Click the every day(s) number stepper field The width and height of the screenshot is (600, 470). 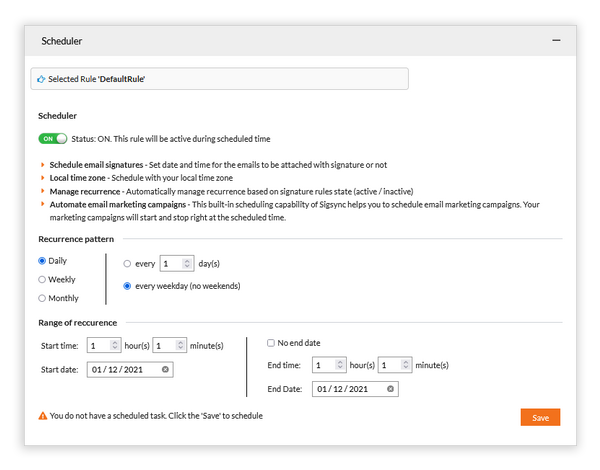tap(175, 264)
